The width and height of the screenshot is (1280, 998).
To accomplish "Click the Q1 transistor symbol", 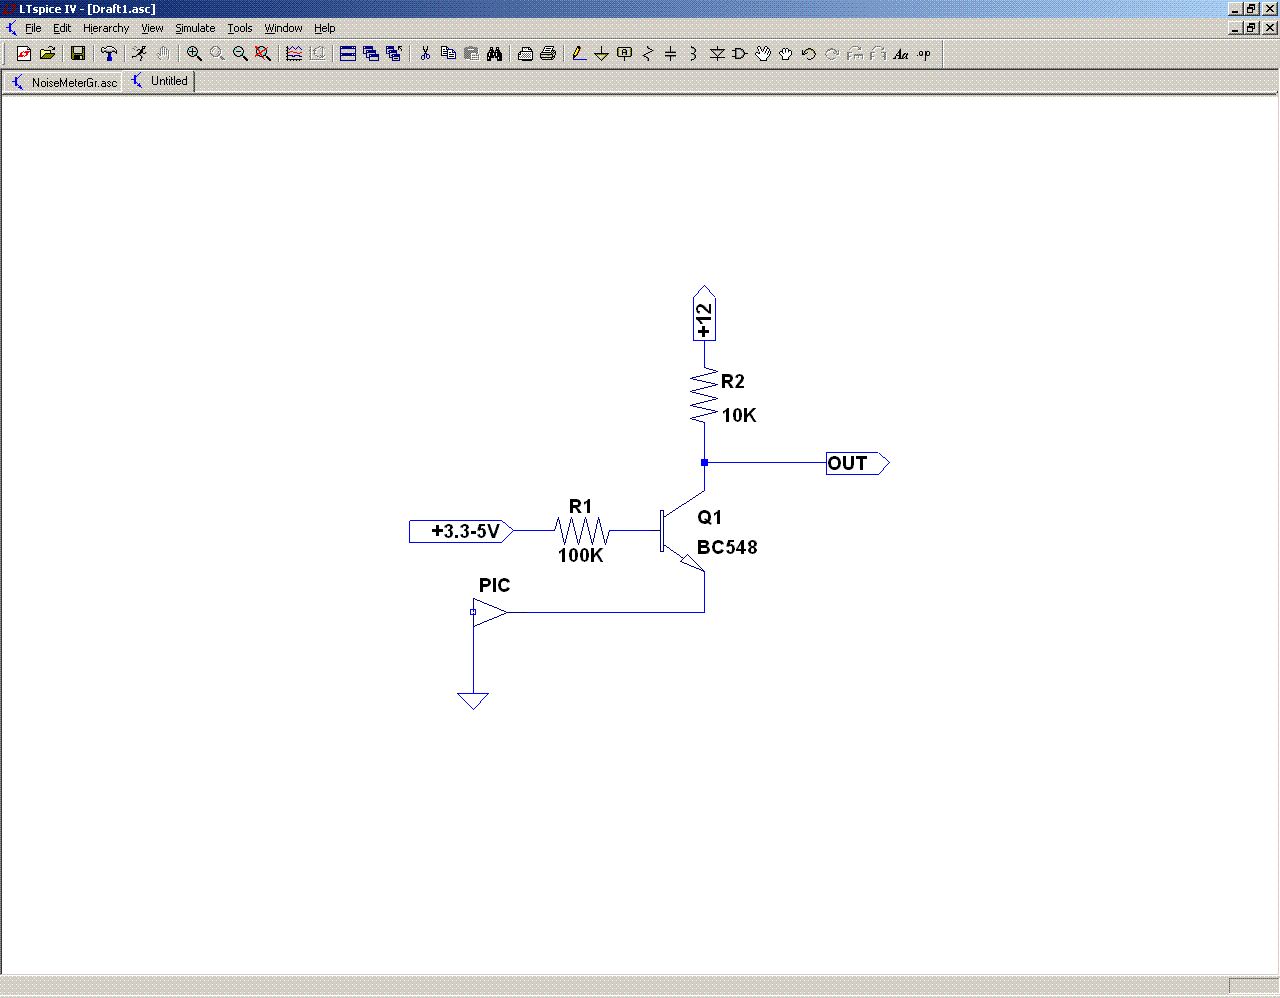I will [682, 531].
